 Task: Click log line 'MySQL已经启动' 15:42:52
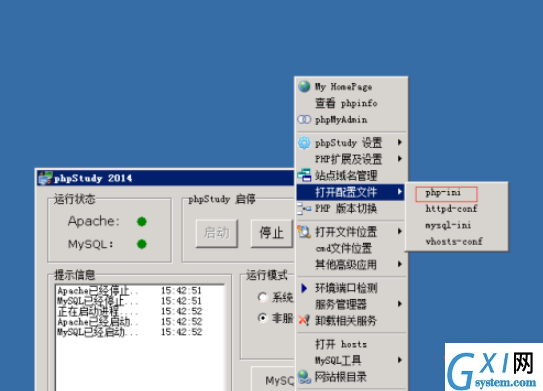point(130,332)
